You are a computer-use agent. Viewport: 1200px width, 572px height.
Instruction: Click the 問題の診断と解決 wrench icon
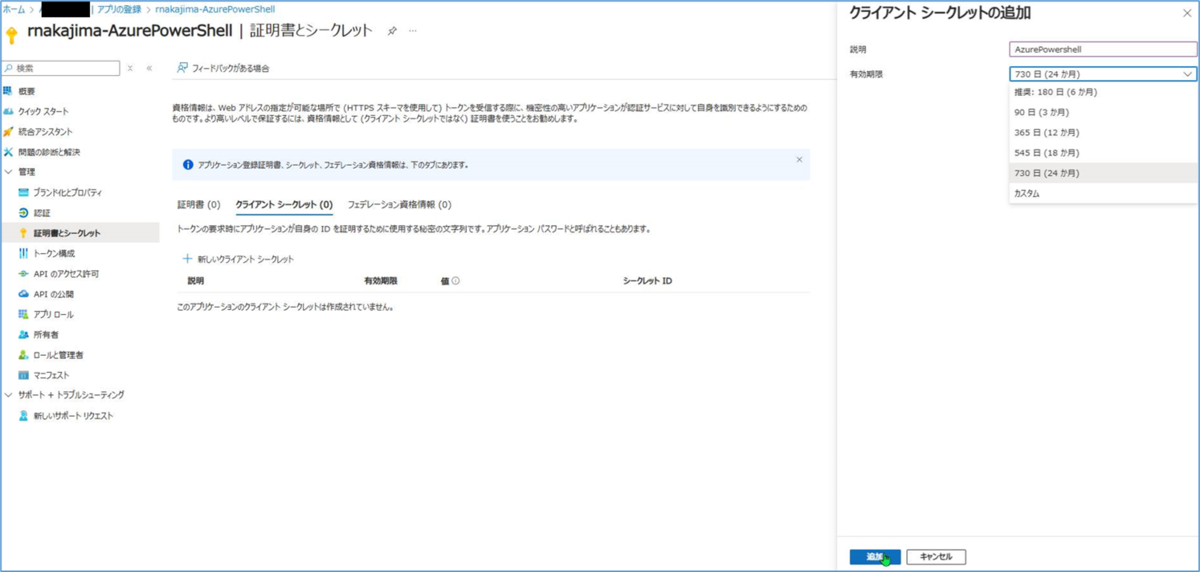8,152
